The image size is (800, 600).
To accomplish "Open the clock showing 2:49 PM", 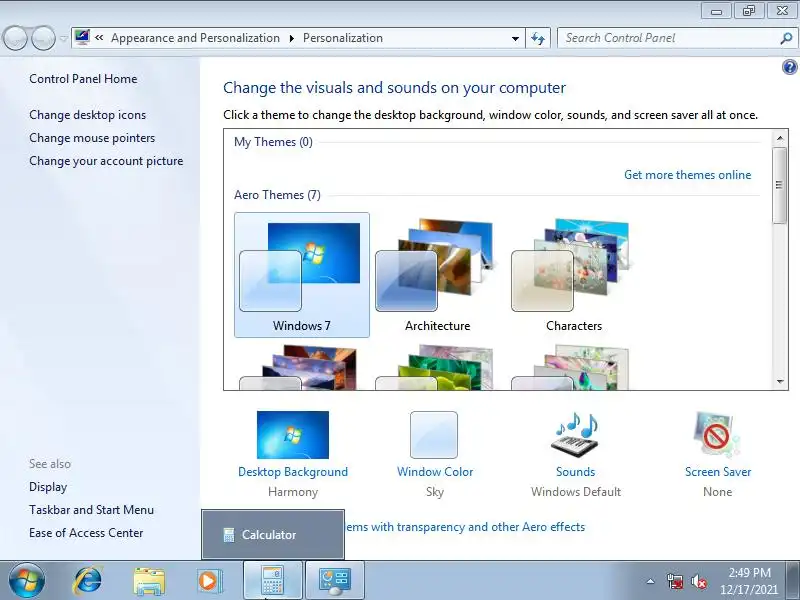I will tap(749, 581).
